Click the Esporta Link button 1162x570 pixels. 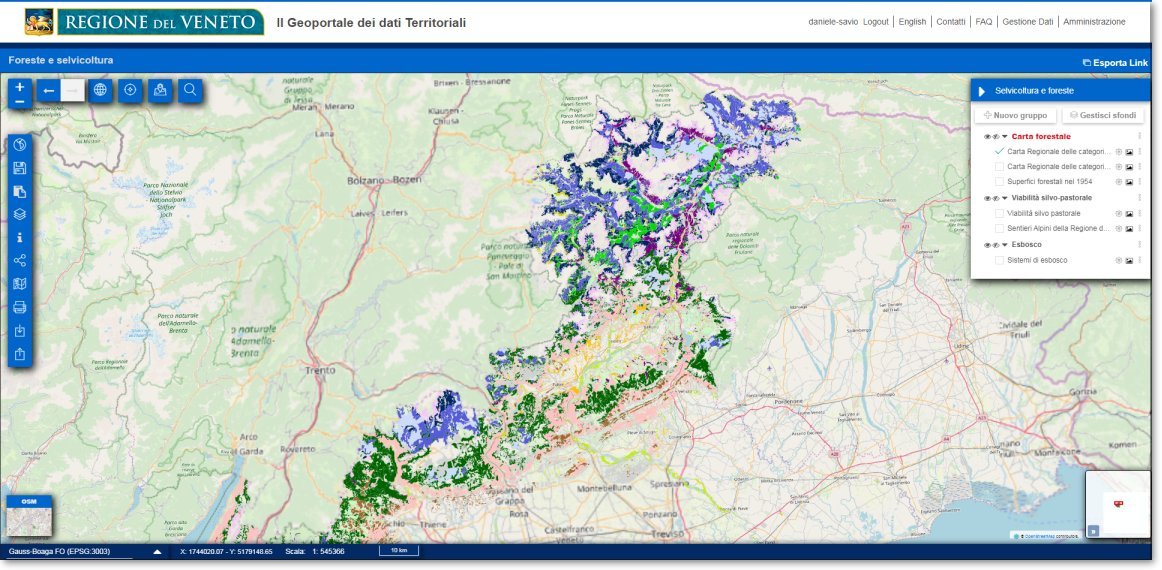coord(1115,63)
